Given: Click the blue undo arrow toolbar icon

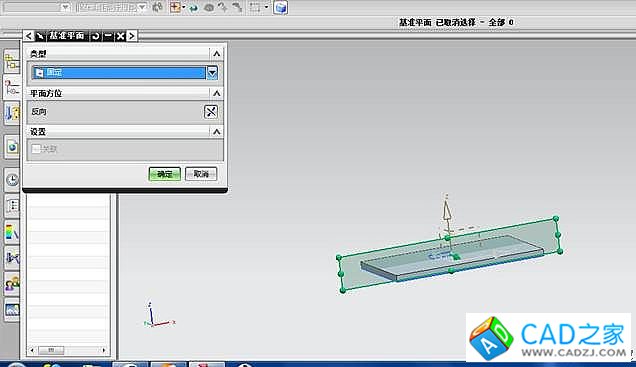Looking at the screenshot, I should (193, 8).
